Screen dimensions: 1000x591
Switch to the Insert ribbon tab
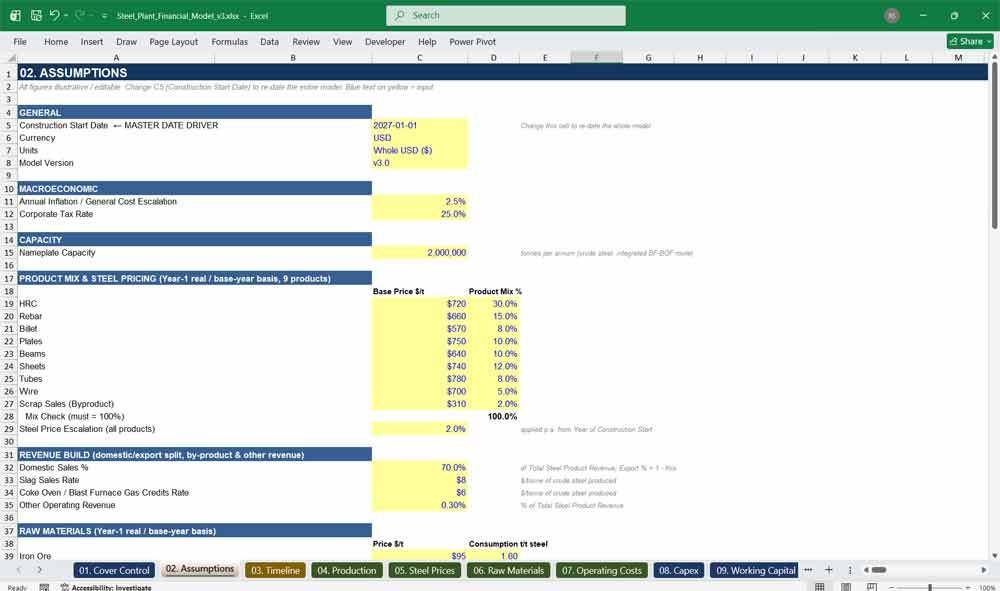[92, 41]
